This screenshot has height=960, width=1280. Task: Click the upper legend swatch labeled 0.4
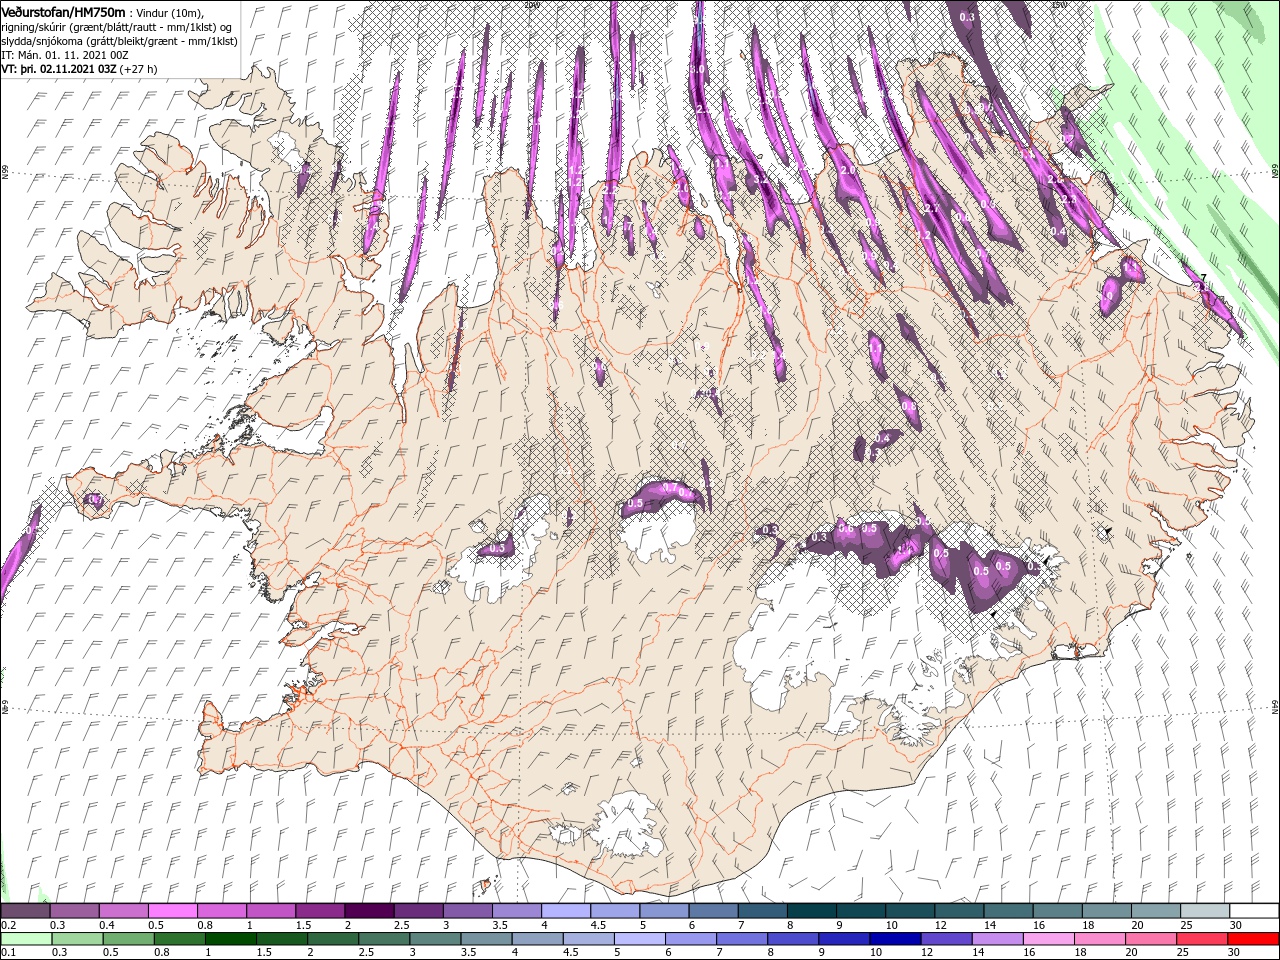pos(124,911)
